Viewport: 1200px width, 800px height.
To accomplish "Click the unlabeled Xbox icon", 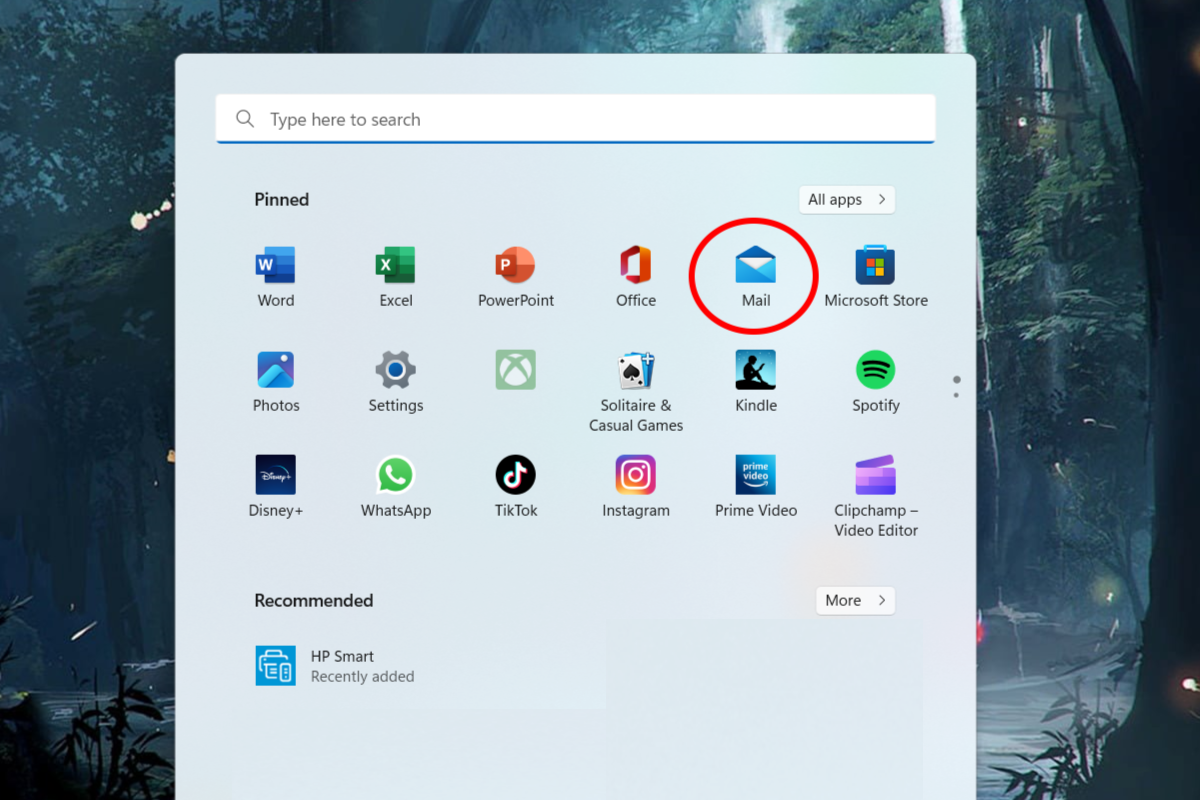I will pyautogui.click(x=515, y=370).
